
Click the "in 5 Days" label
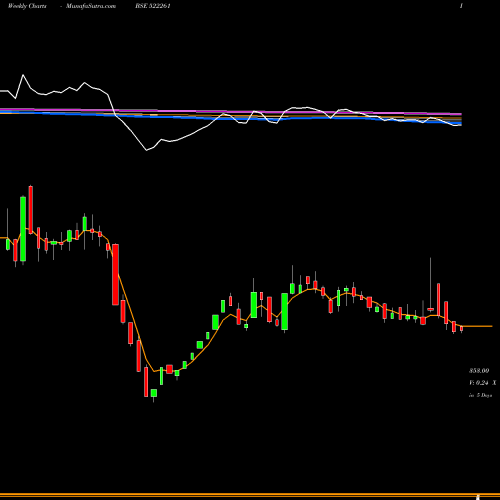point(480,395)
